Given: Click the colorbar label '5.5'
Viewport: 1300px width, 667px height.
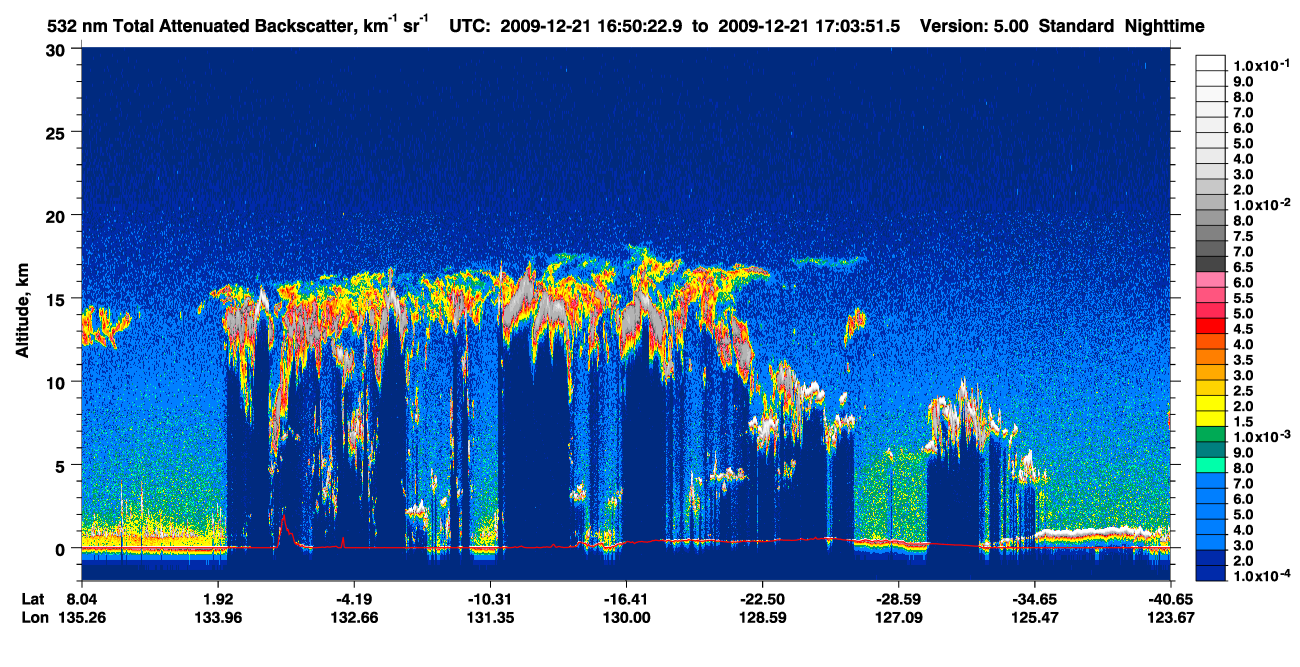Looking at the screenshot, I should [x=1245, y=298].
